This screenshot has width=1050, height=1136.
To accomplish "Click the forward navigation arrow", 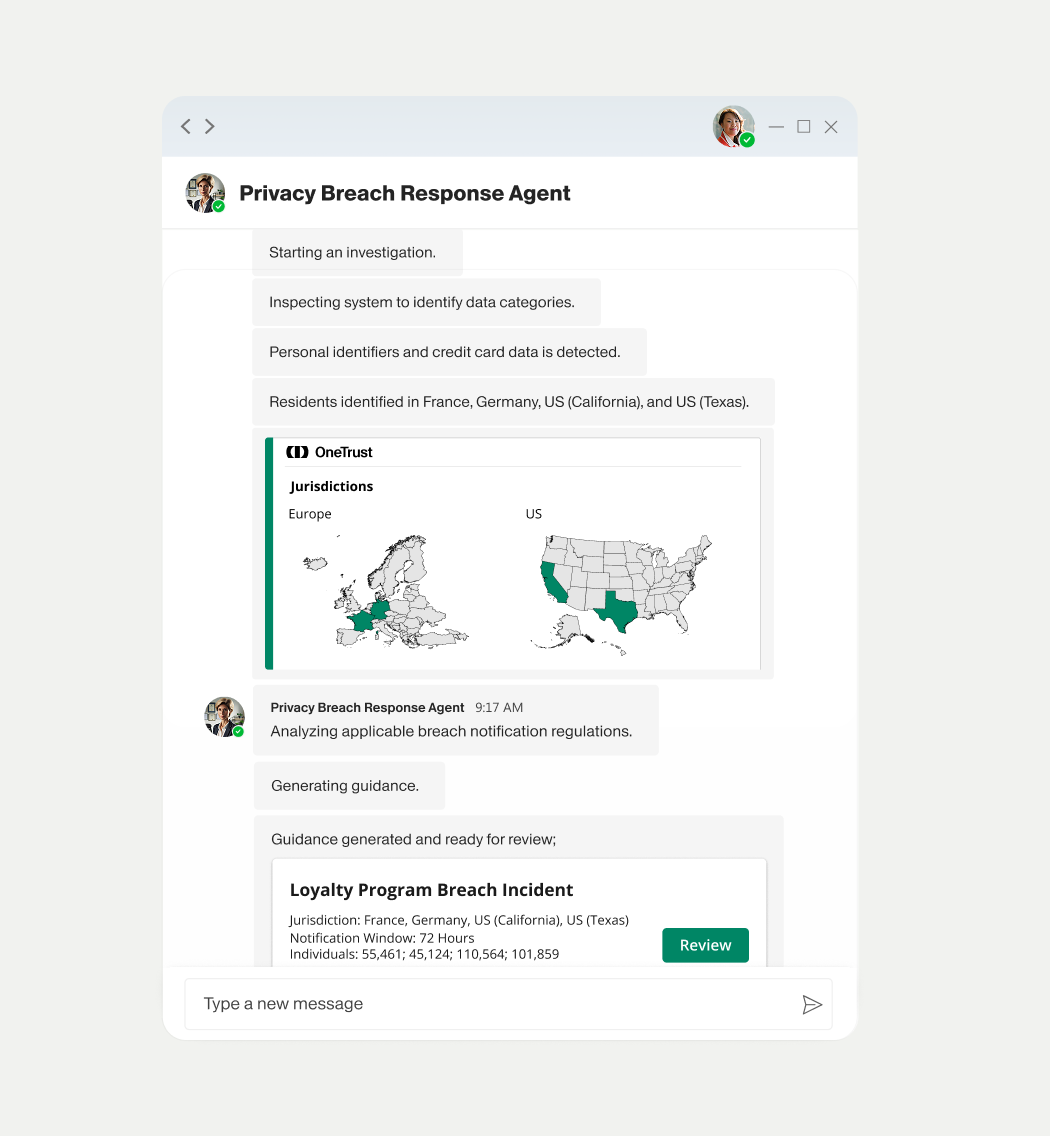I will tap(210, 126).
